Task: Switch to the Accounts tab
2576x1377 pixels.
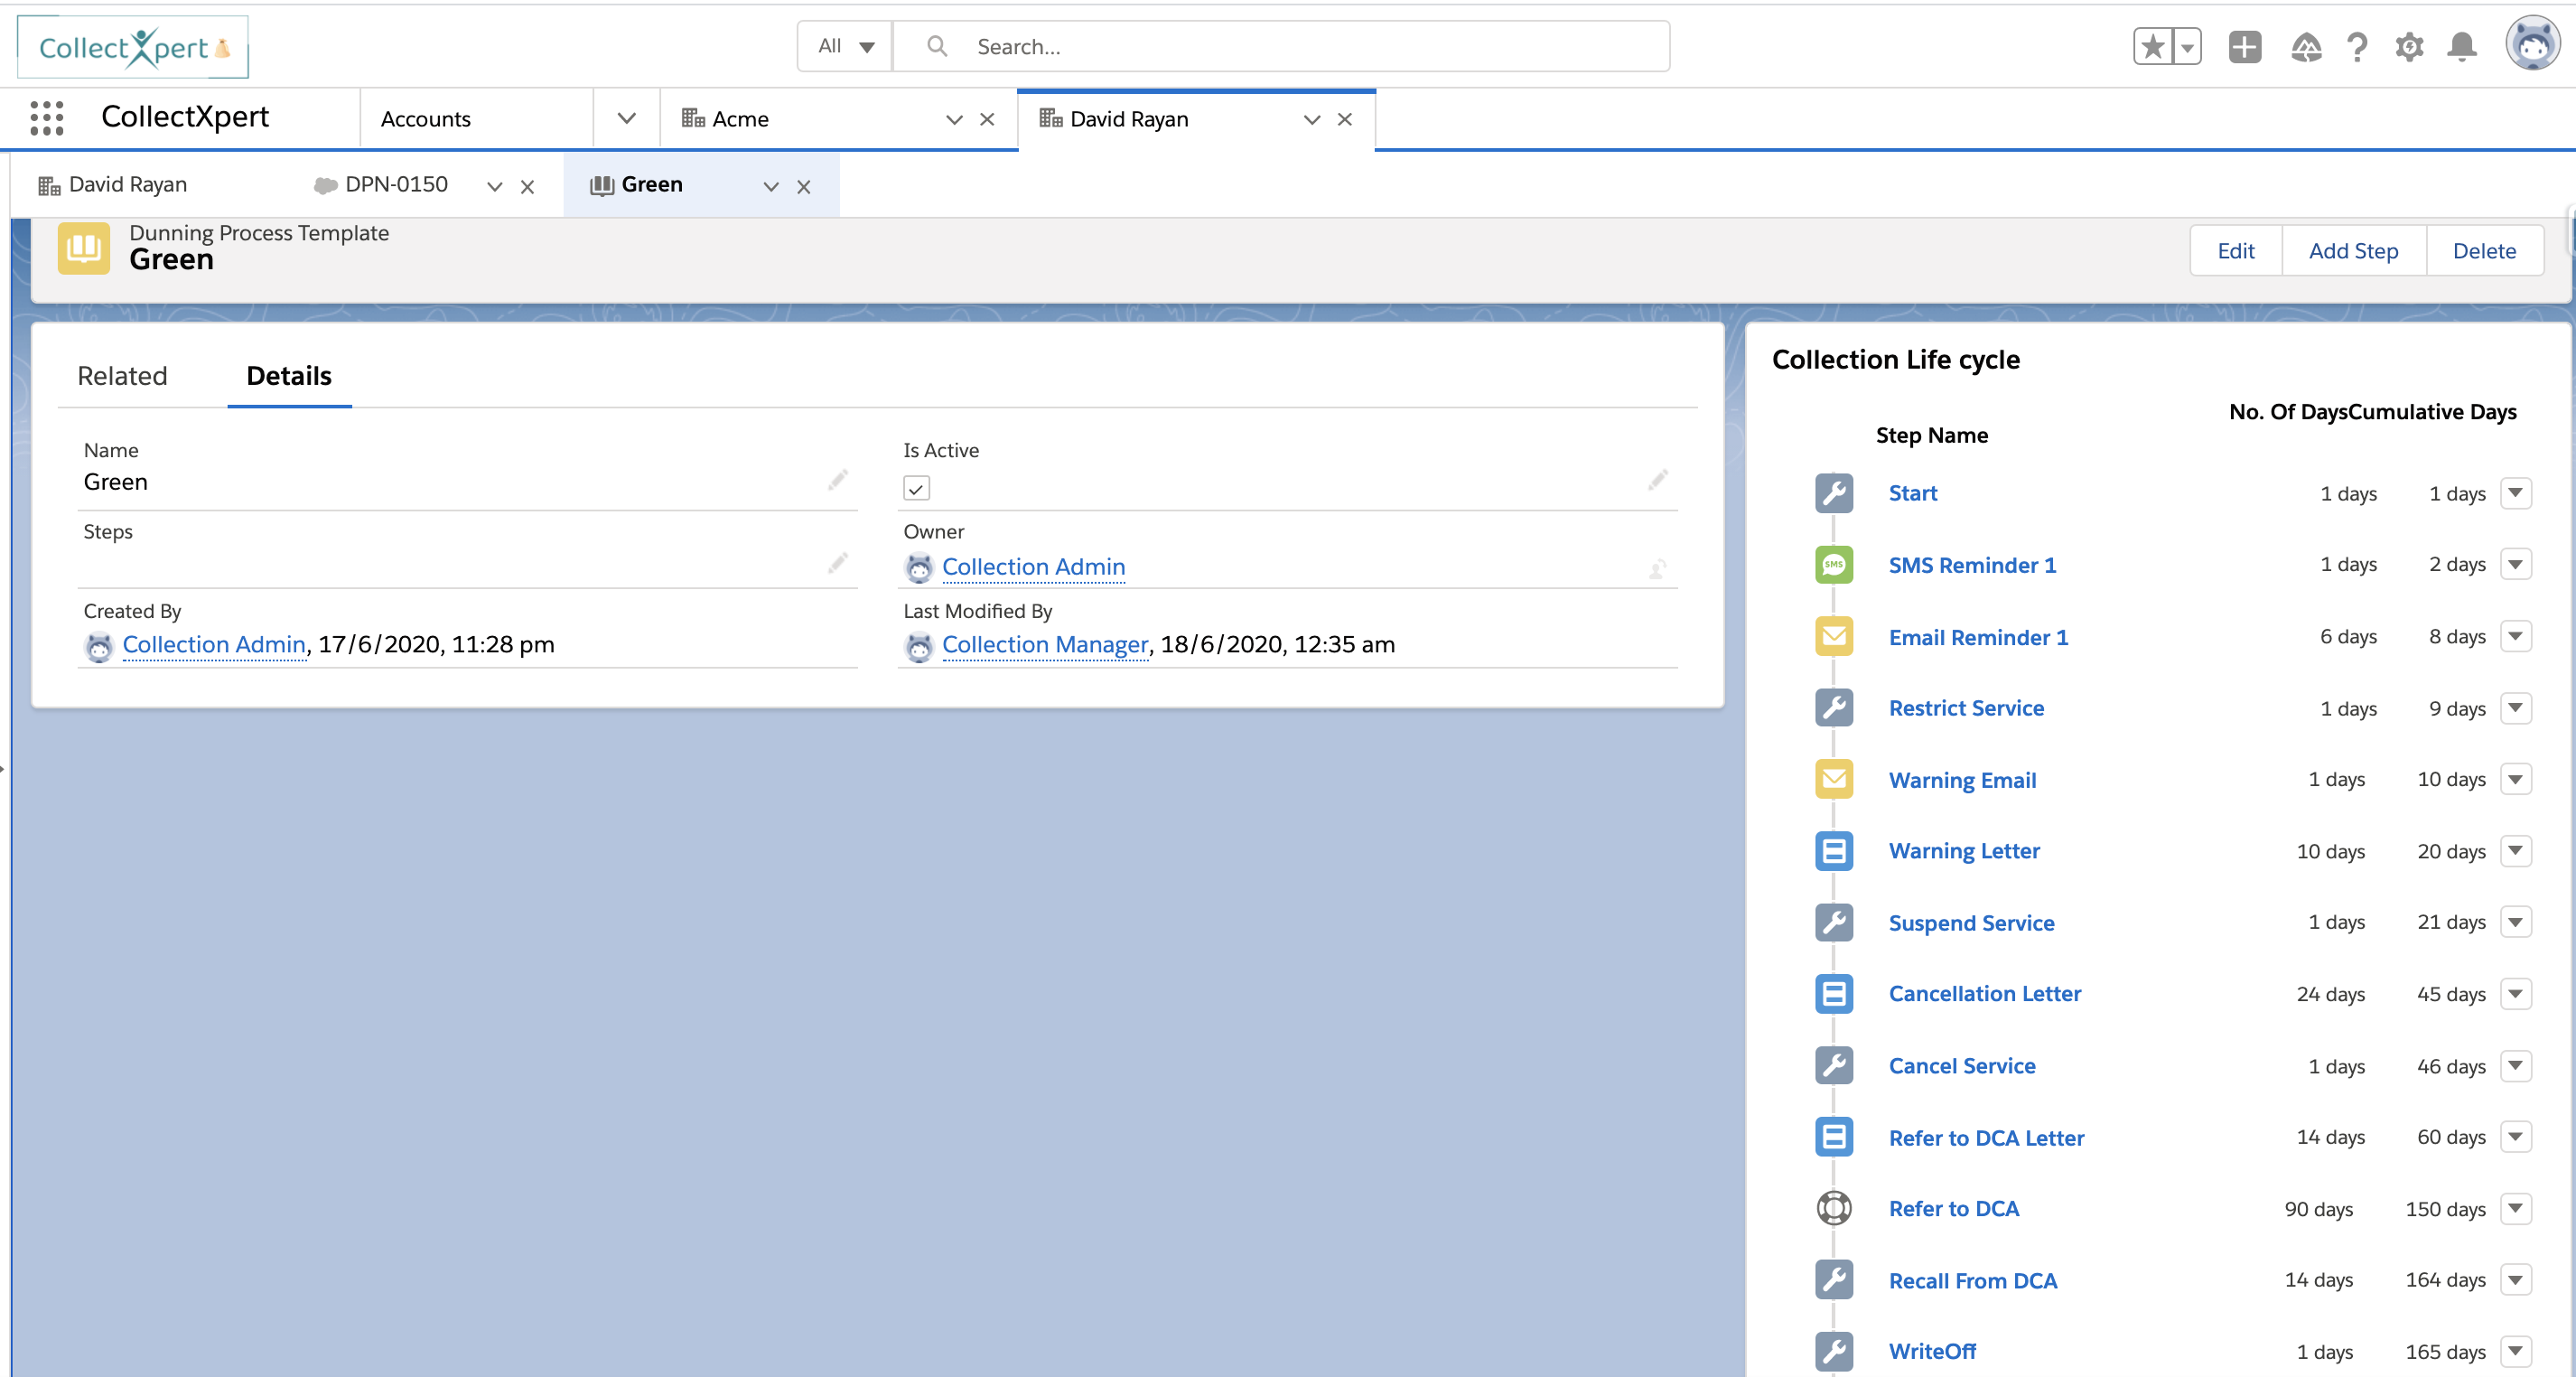Action: point(425,118)
